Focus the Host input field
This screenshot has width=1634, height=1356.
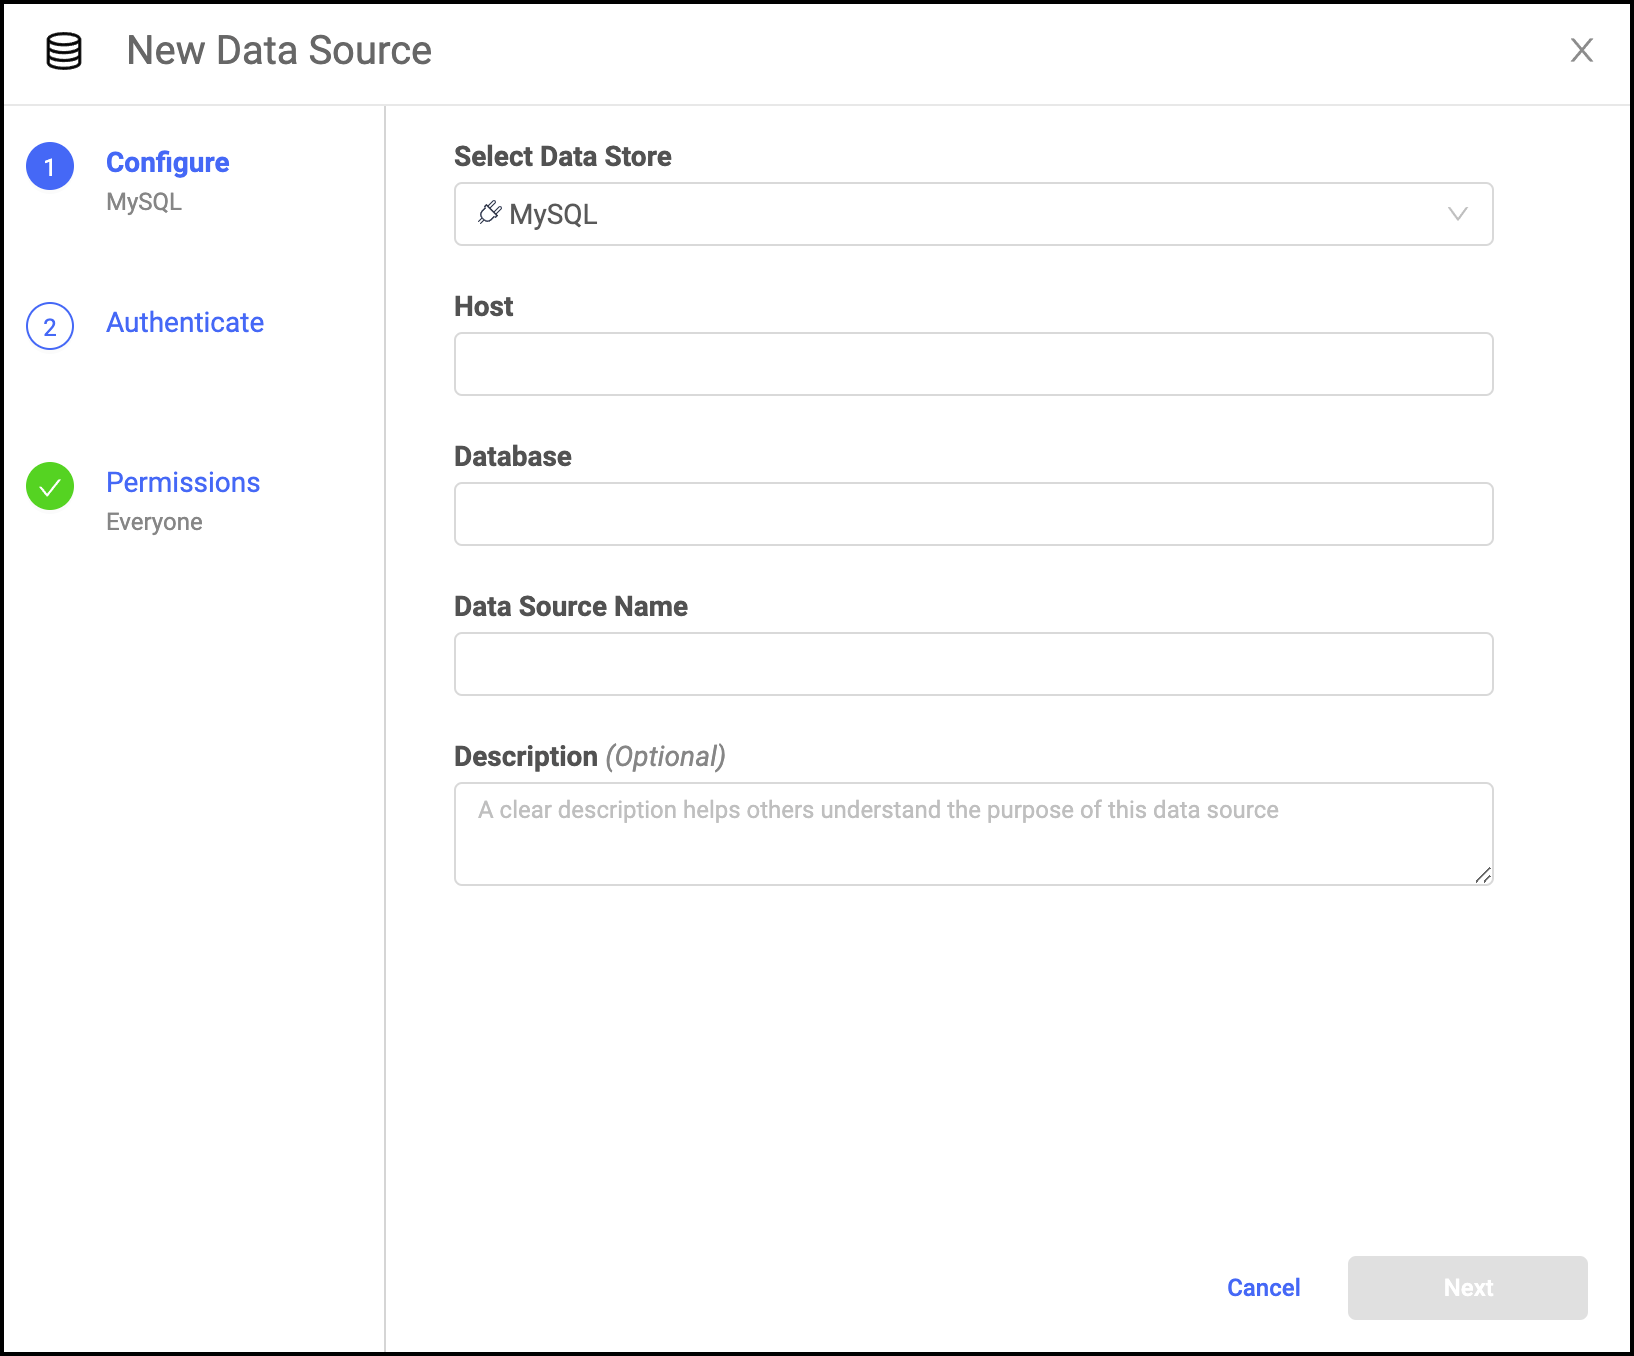point(973,364)
